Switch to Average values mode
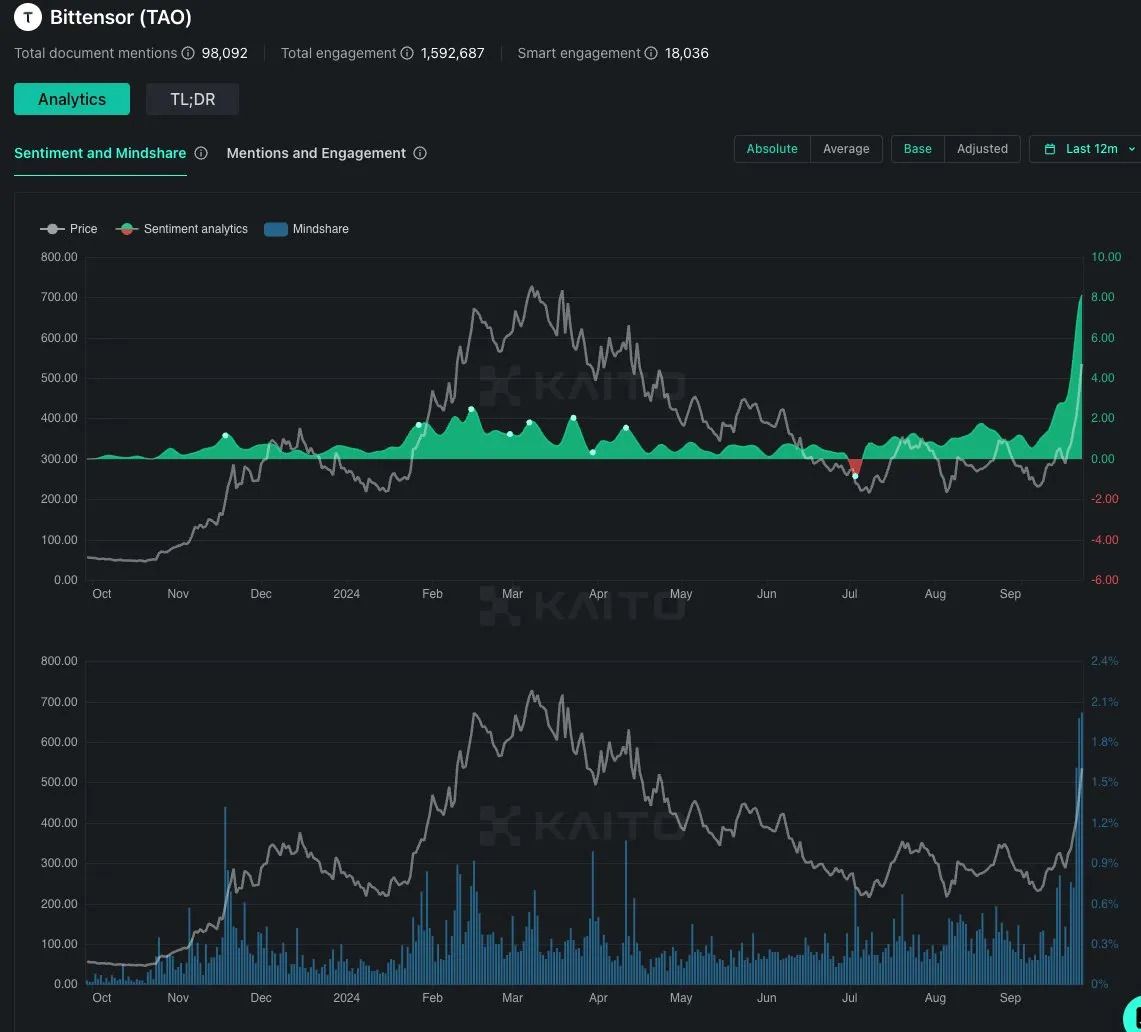Image resolution: width=1141 pixels, height=1032 pixels. pyautogui.click(x=846, y=149)
